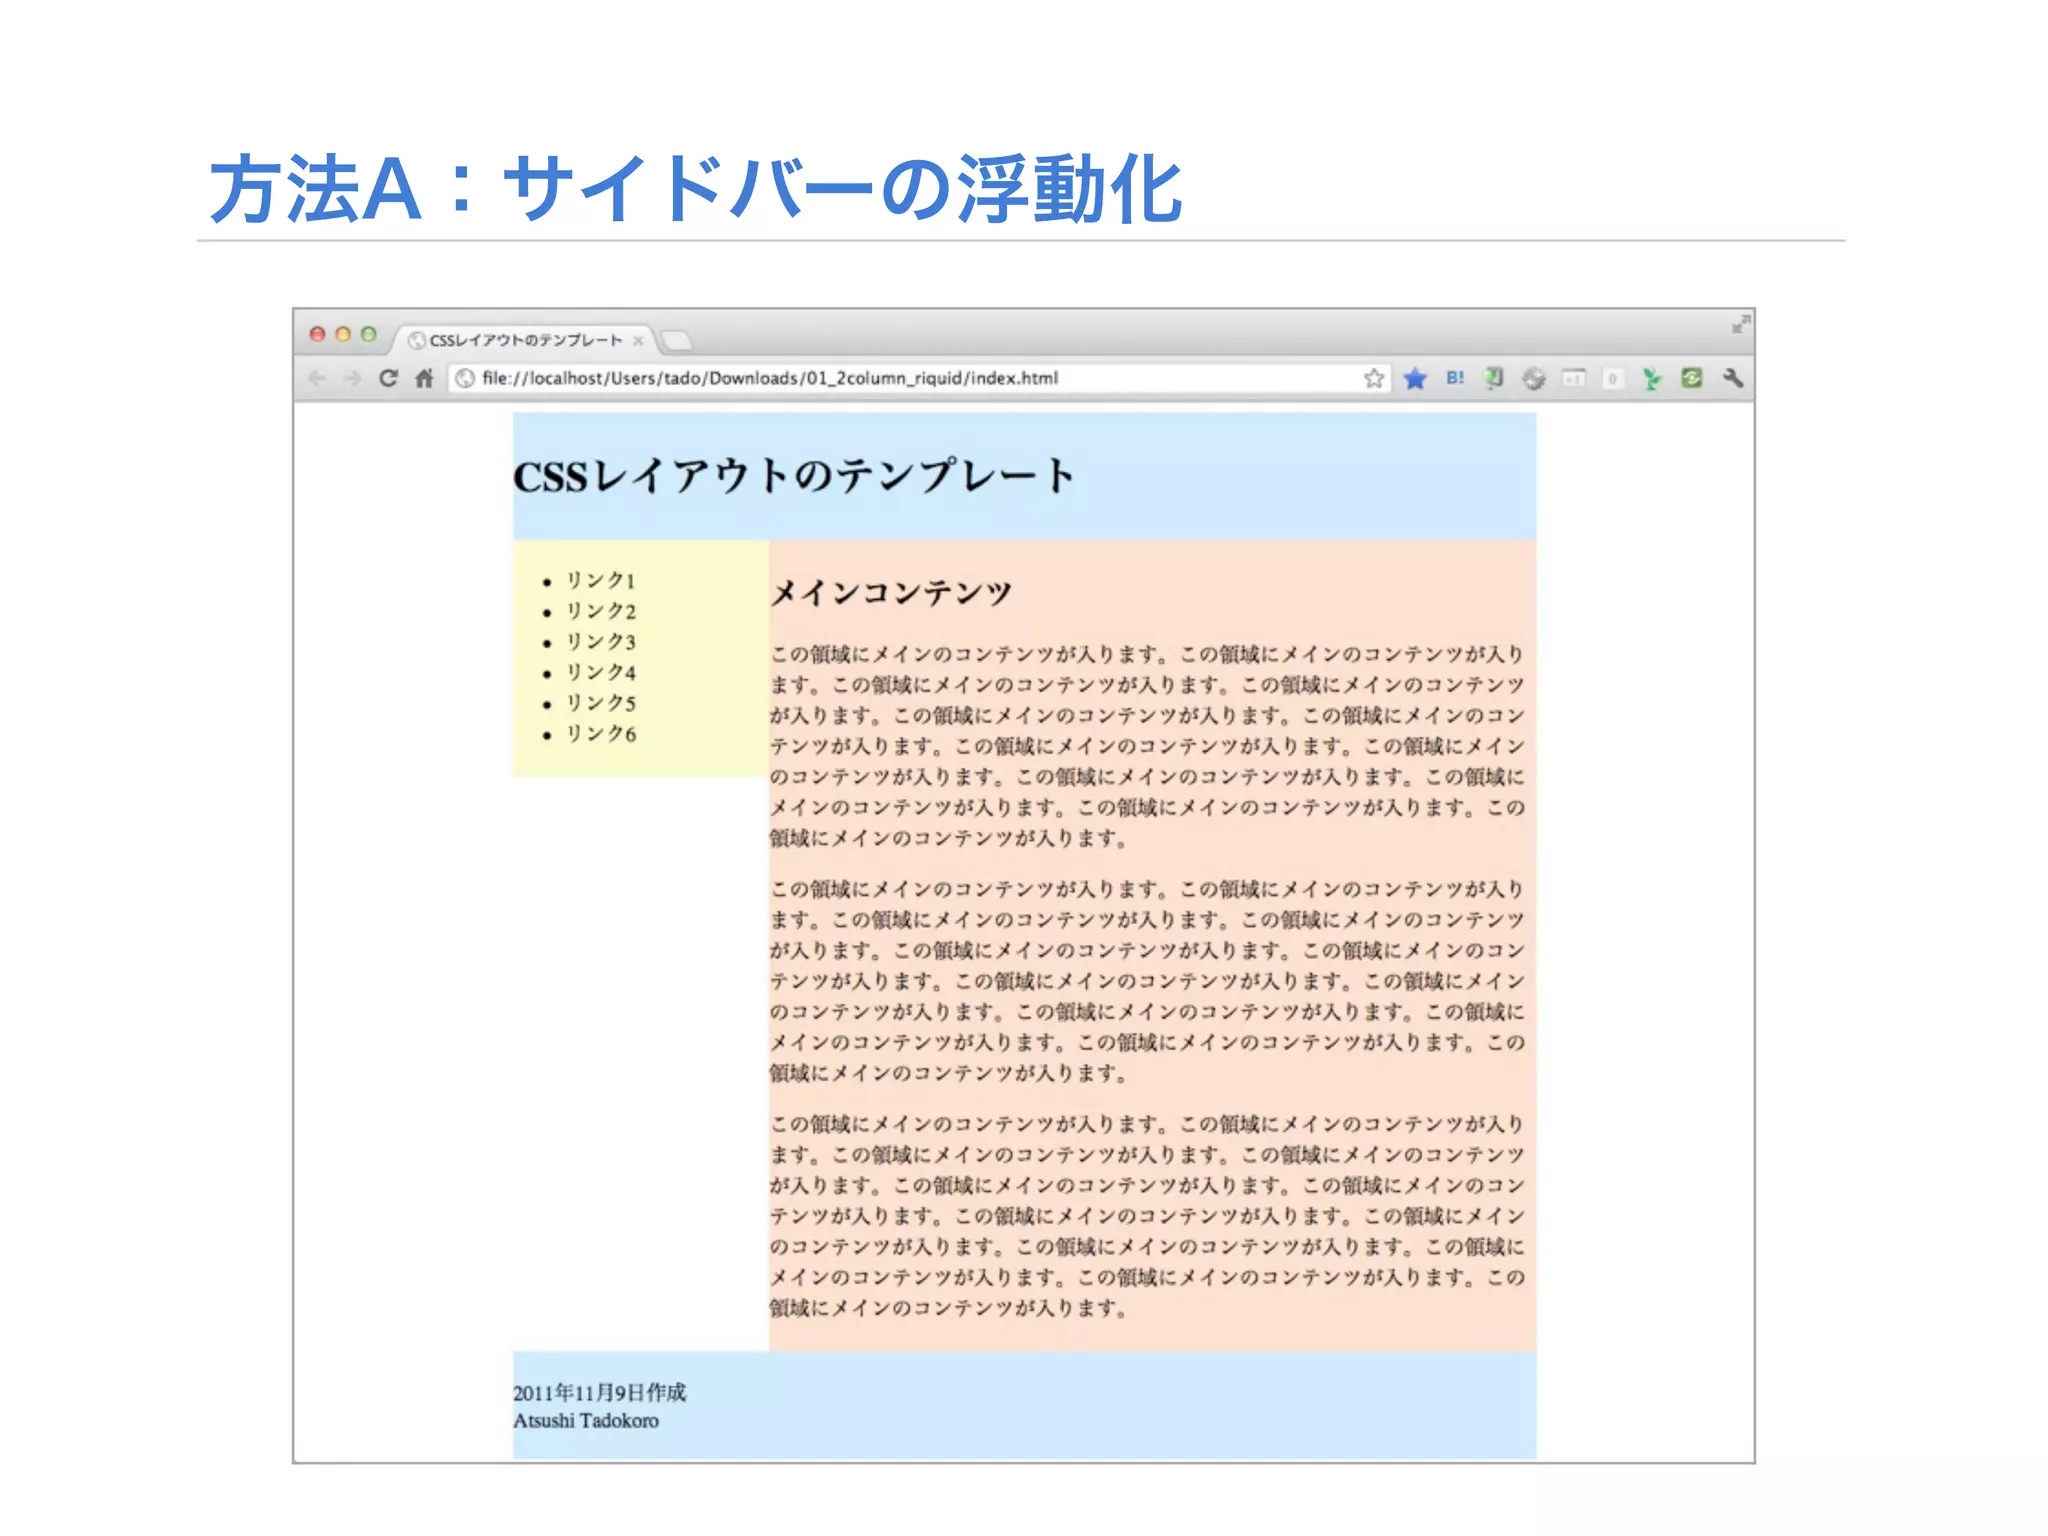Click the back navigation arrow

click(317, 378)
